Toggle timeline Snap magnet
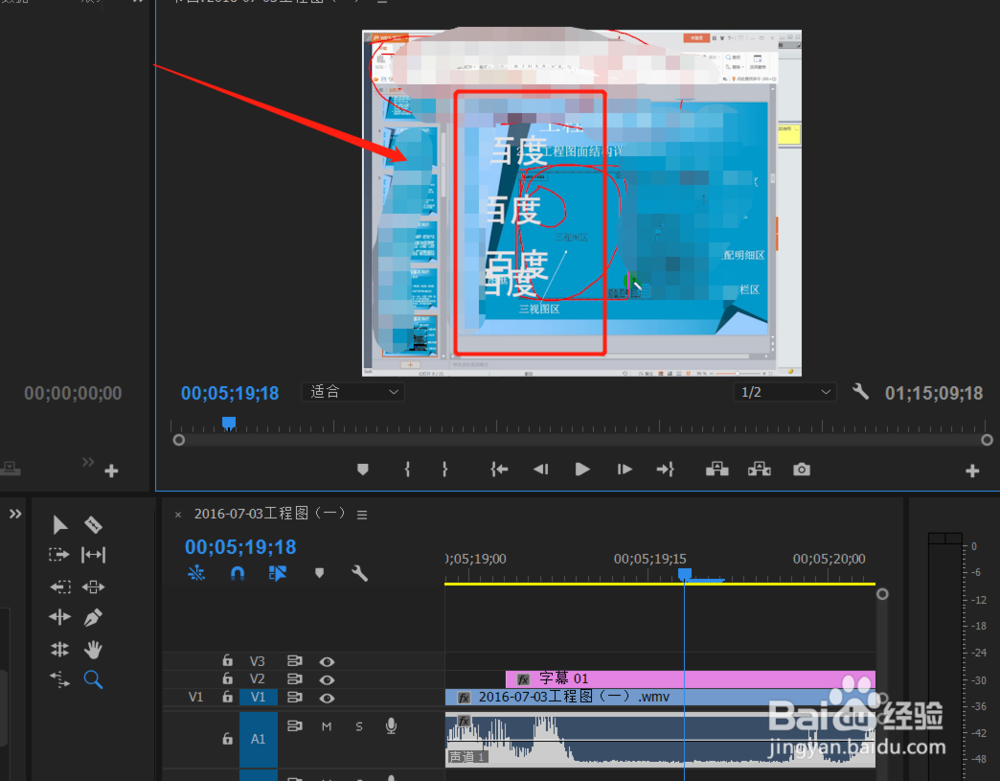Screen dimensions: 1000x781 [237, 574]
